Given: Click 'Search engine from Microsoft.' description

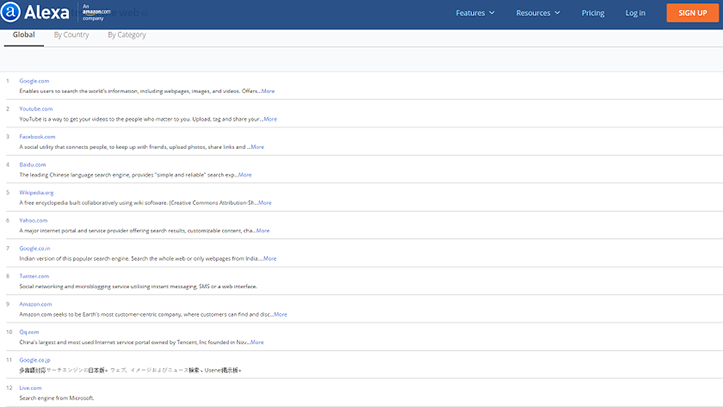Looking at the screenshot, I should coord(57,398).
